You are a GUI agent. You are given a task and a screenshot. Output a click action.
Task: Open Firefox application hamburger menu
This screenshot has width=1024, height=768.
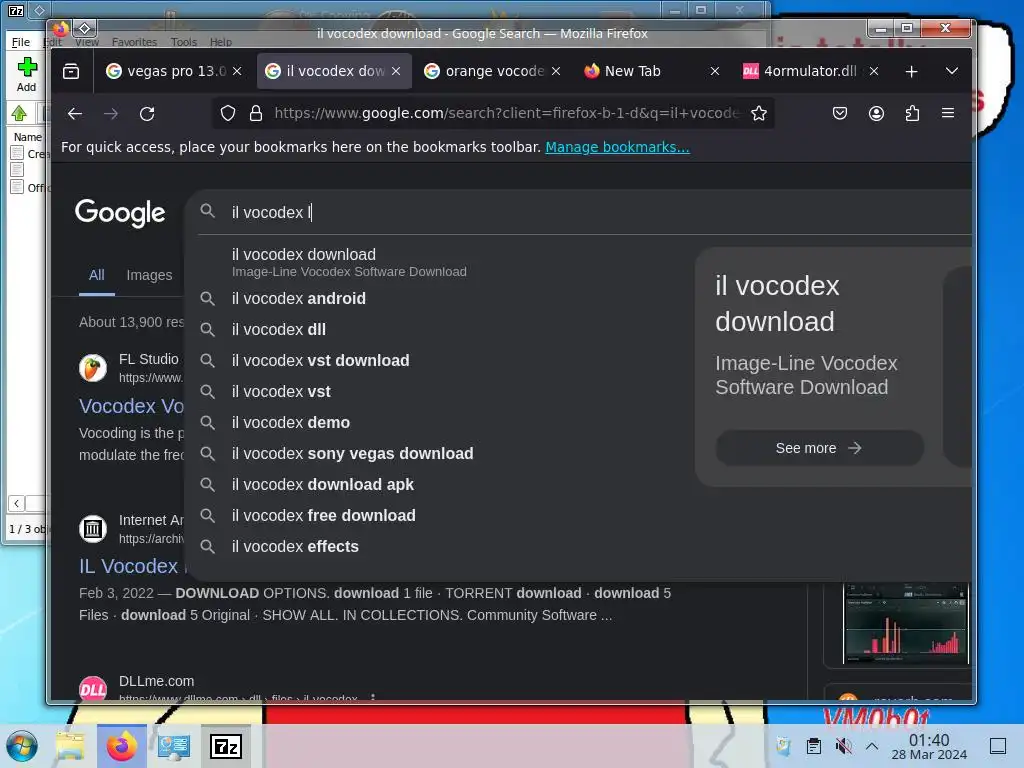[948, 114]
